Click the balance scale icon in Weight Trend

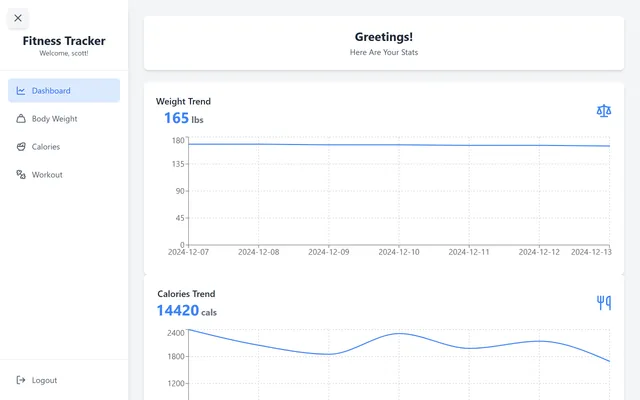point(604,111)
